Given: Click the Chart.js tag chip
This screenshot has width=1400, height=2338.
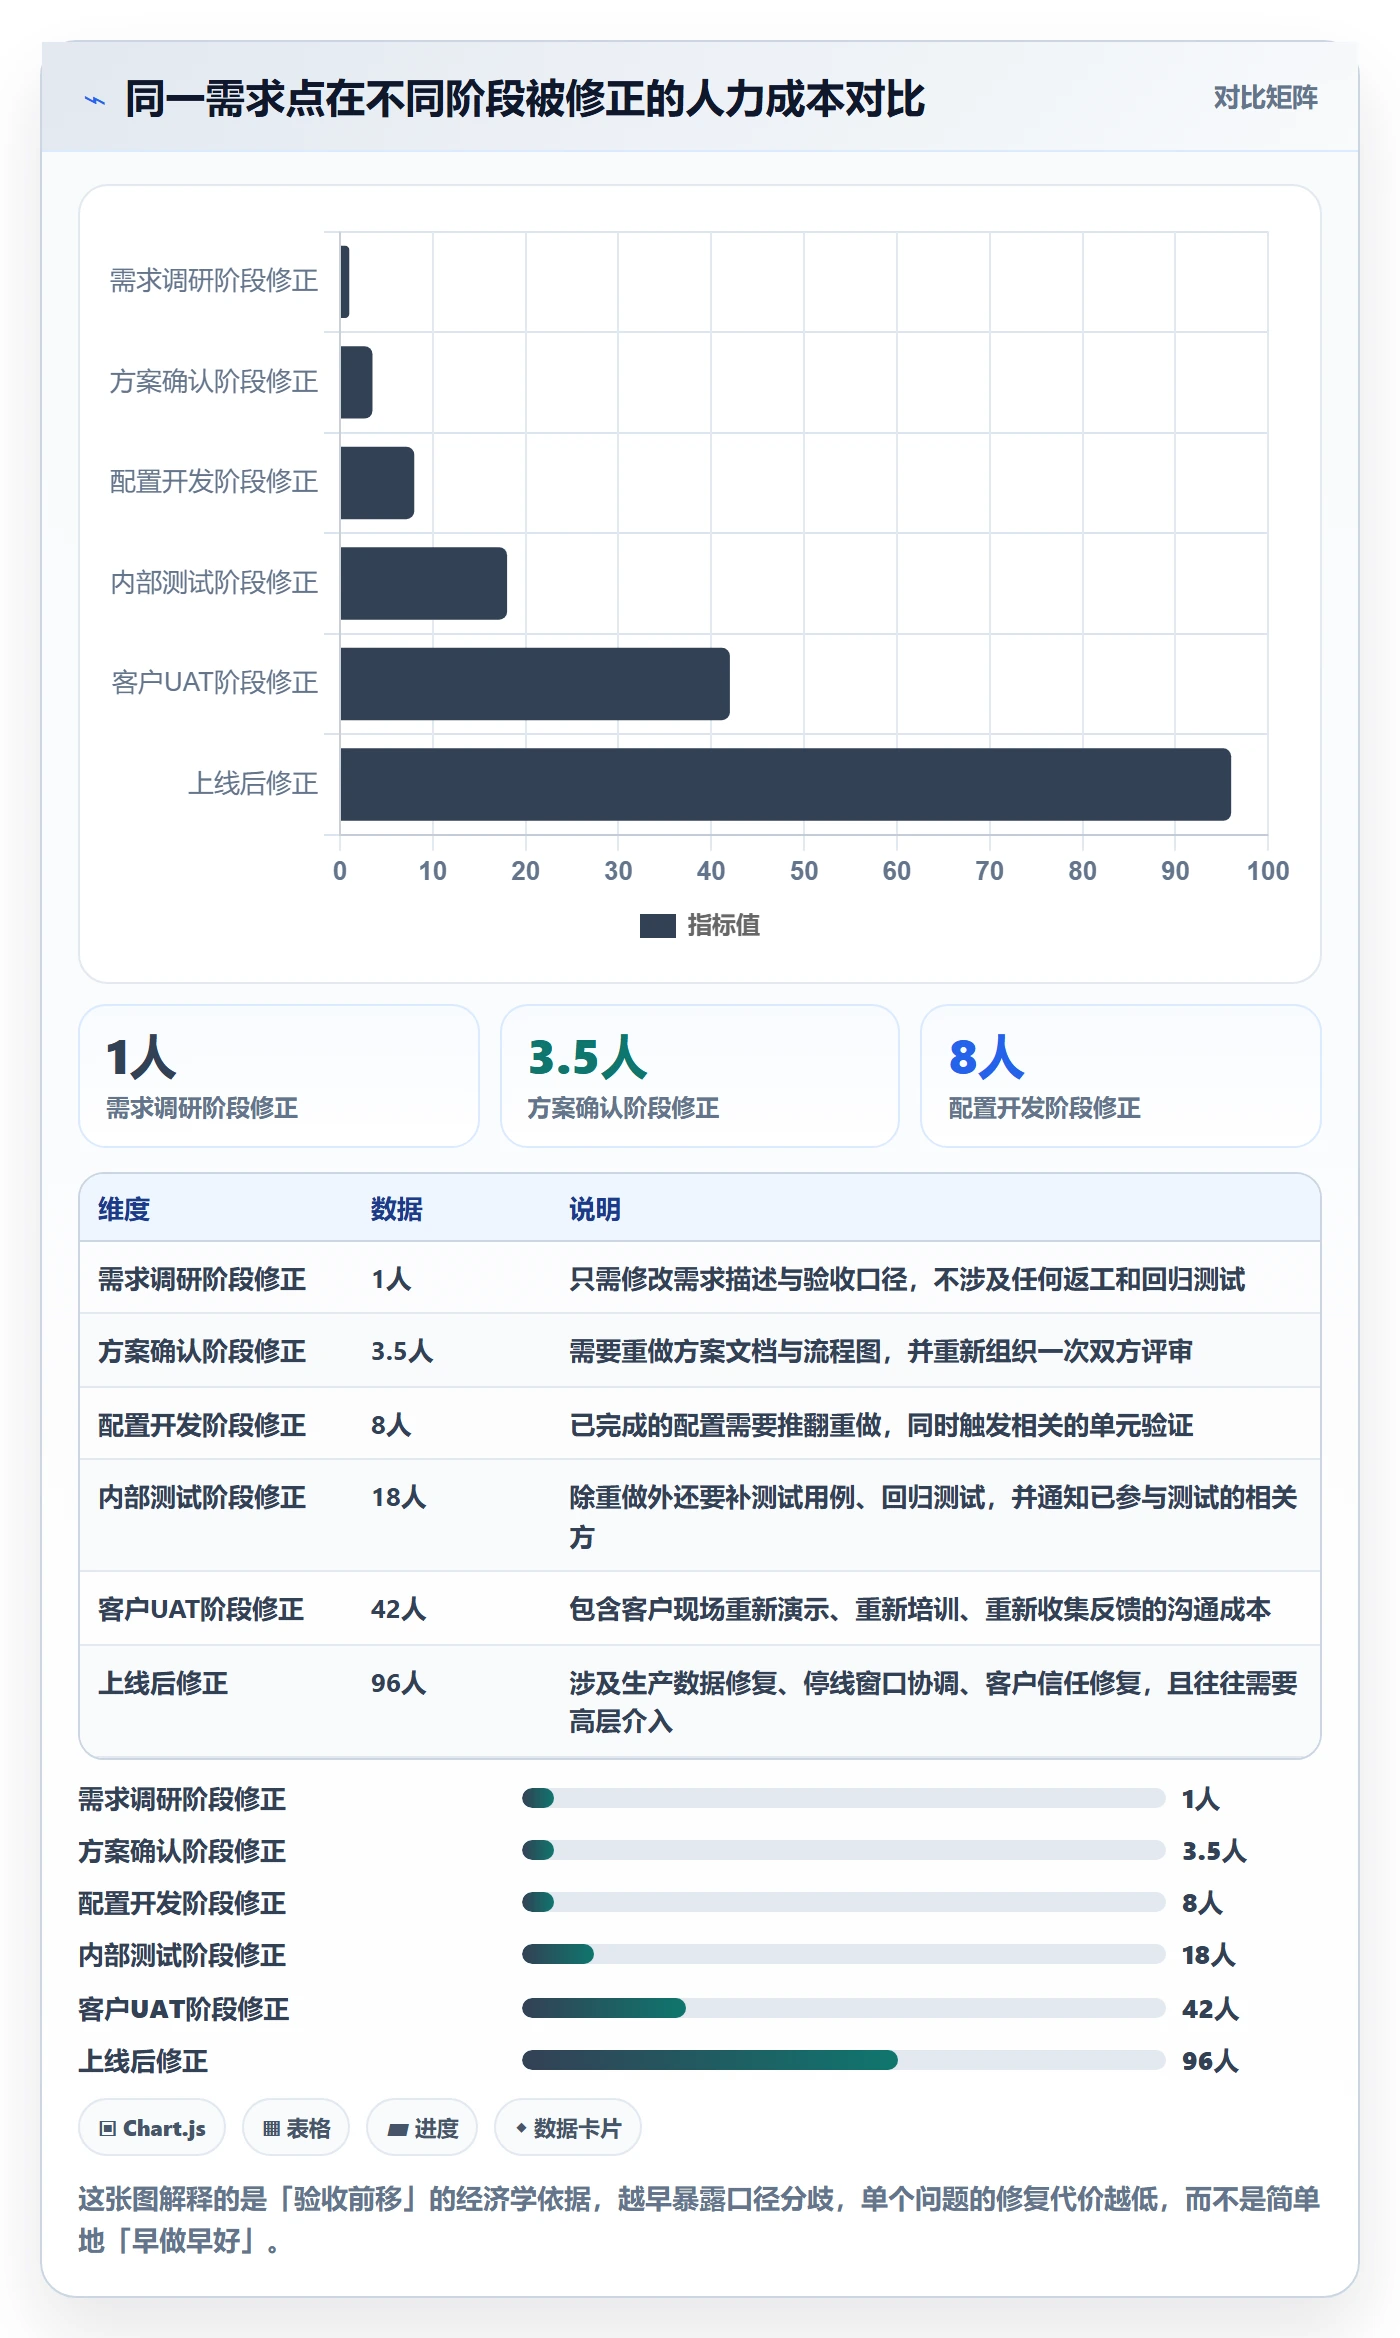Looking at the screenshot, I should (x=152, y=2128).
